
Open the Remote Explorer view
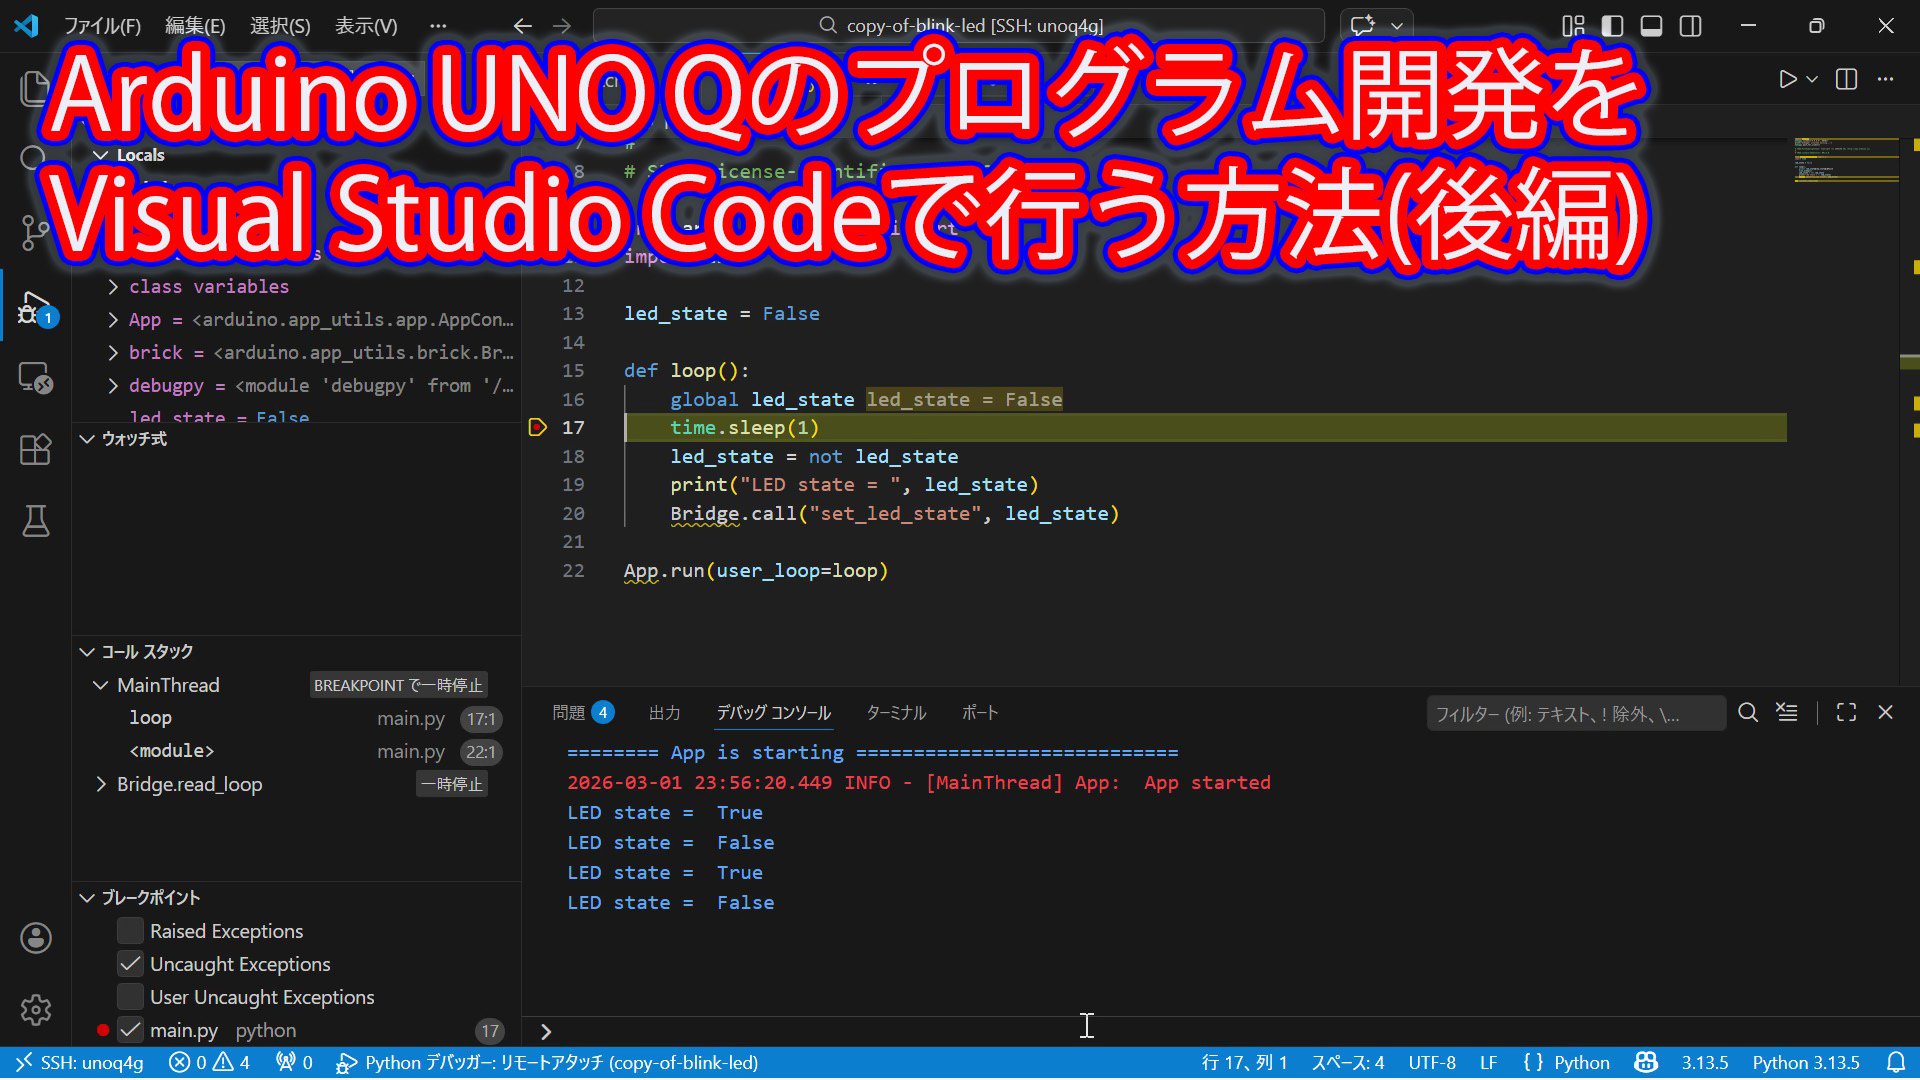pyautogui.click(x=35, y=378)
